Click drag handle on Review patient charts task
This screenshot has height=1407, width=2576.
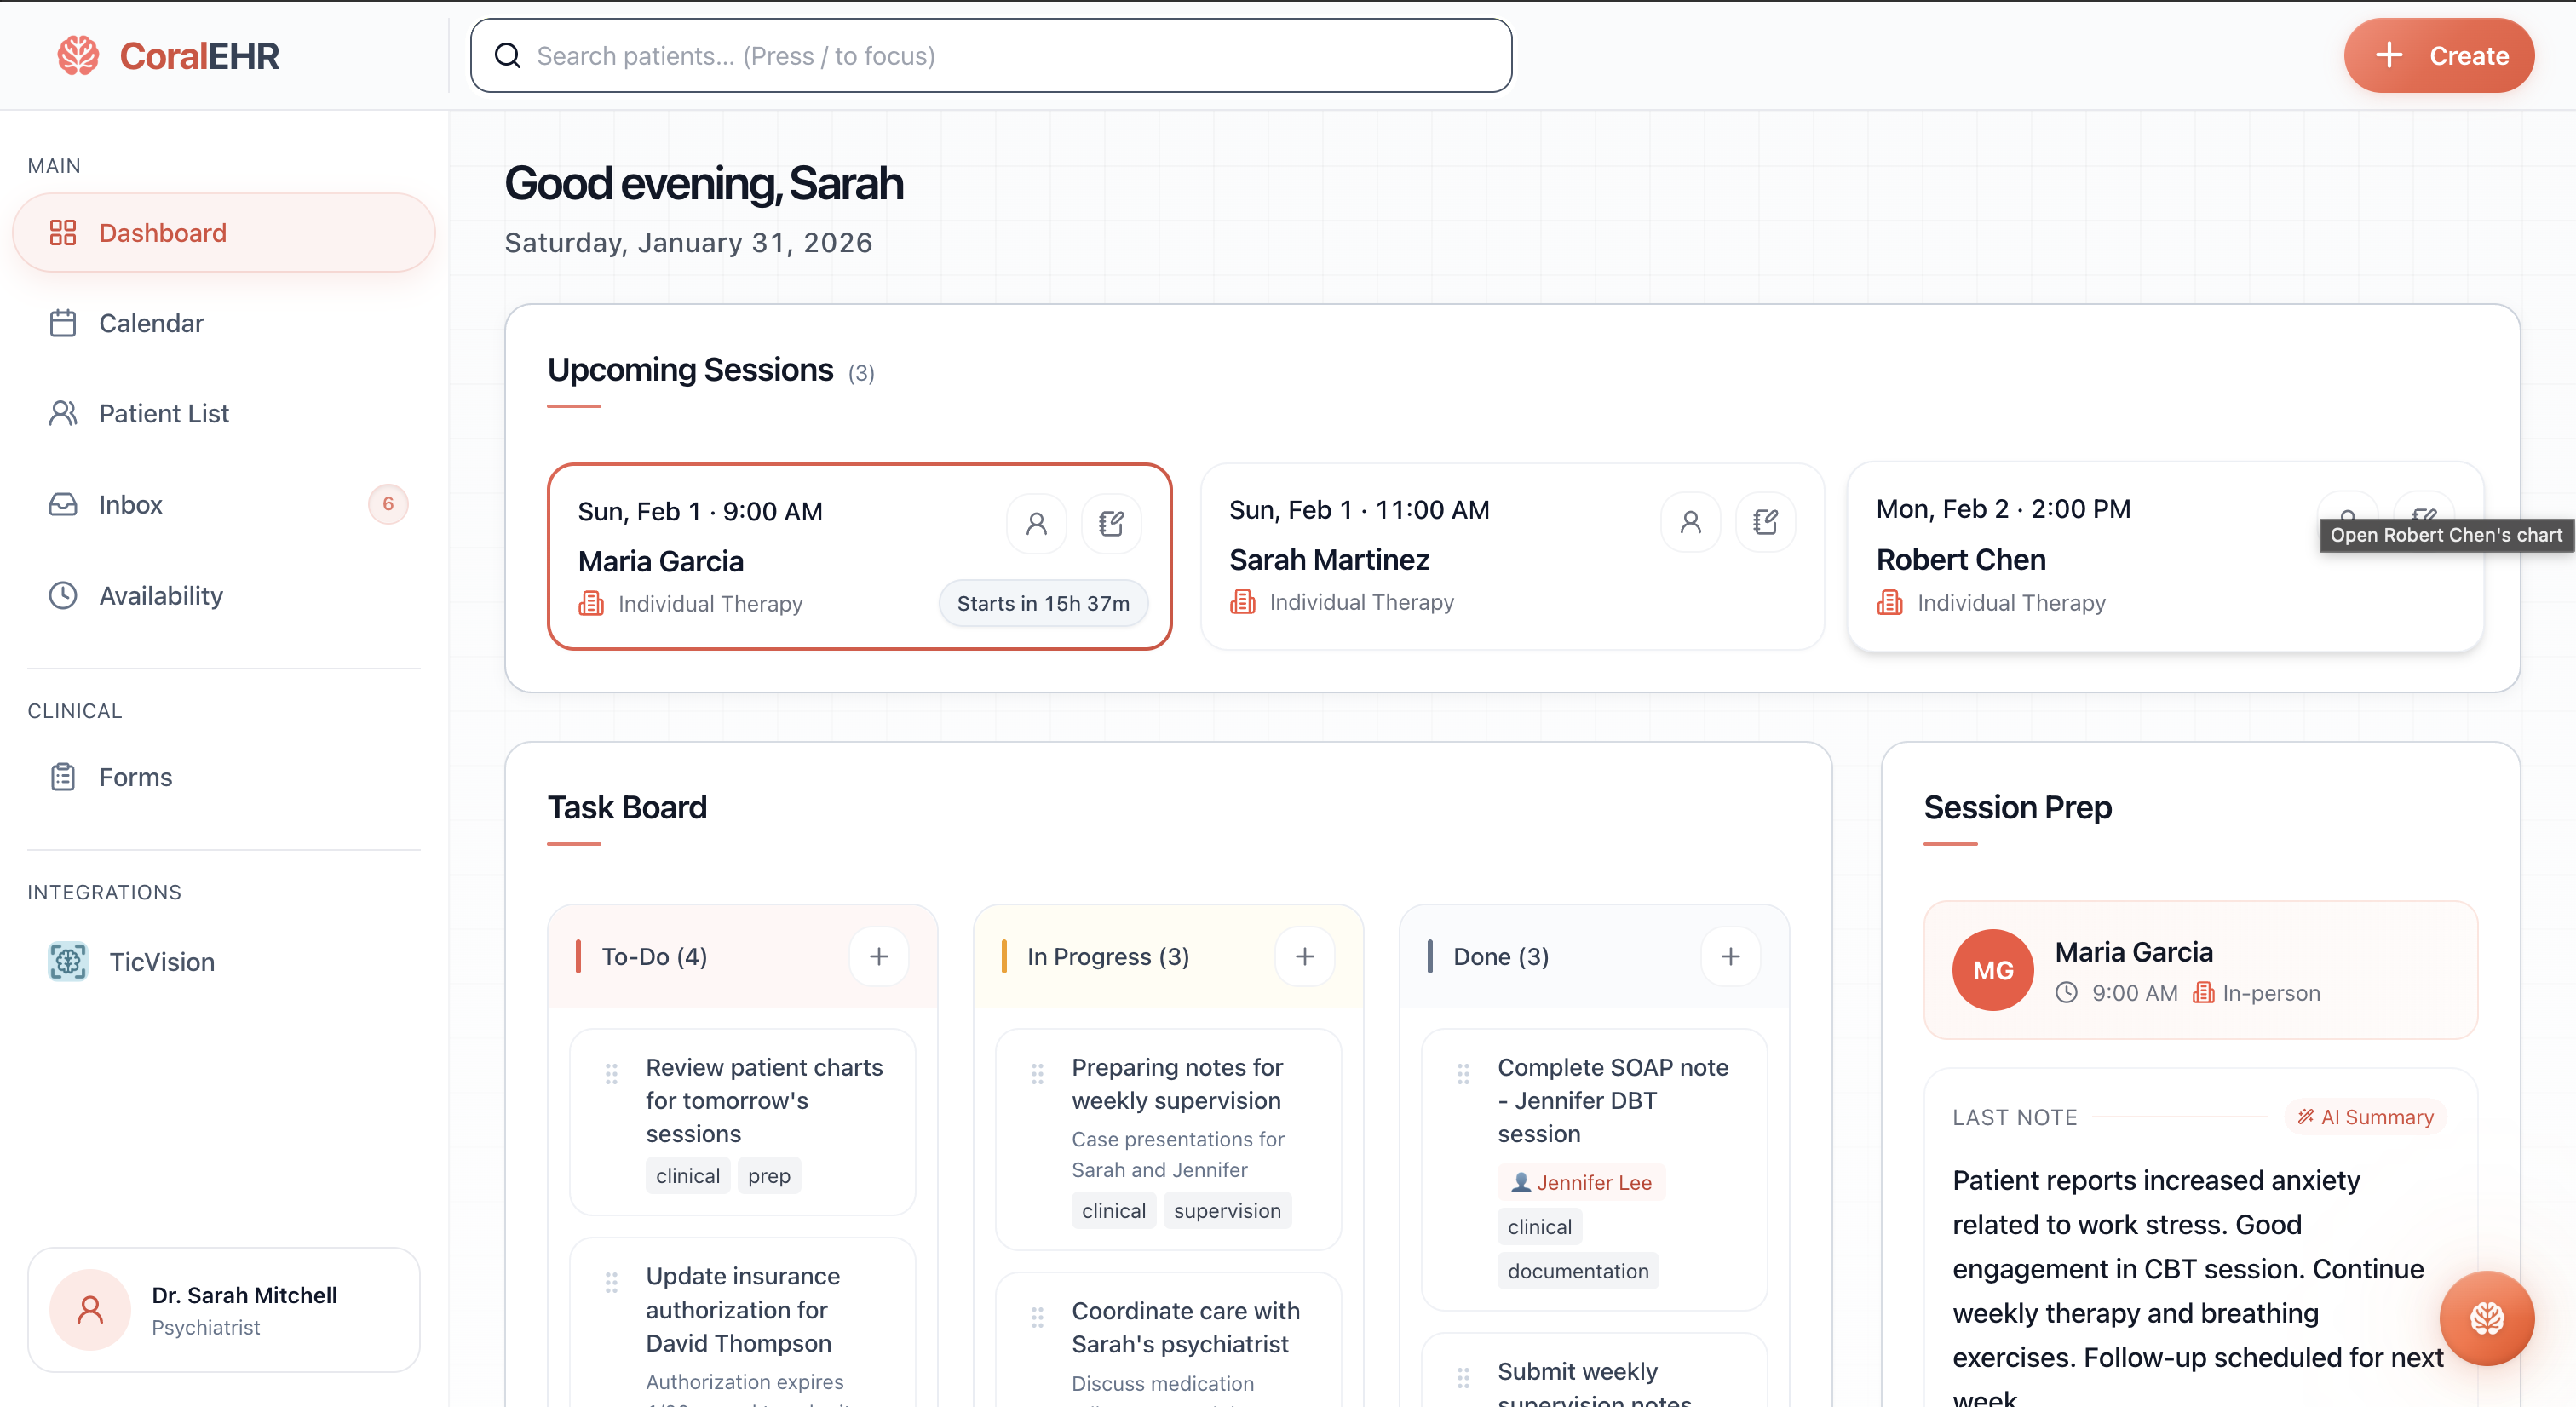coord(611,1074)
